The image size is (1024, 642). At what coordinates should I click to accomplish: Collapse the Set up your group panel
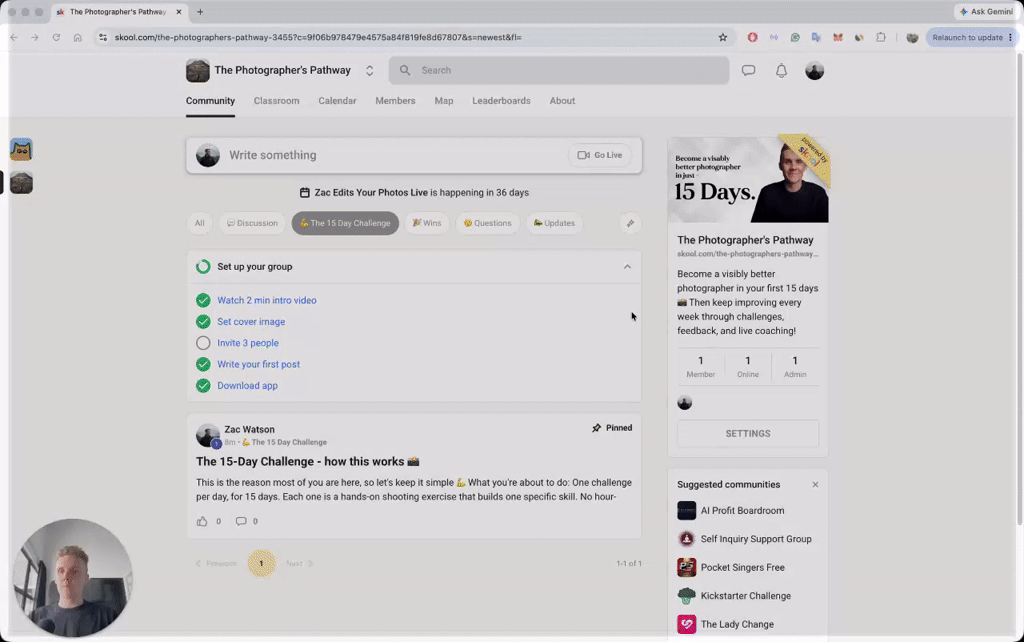coord(627,266)
